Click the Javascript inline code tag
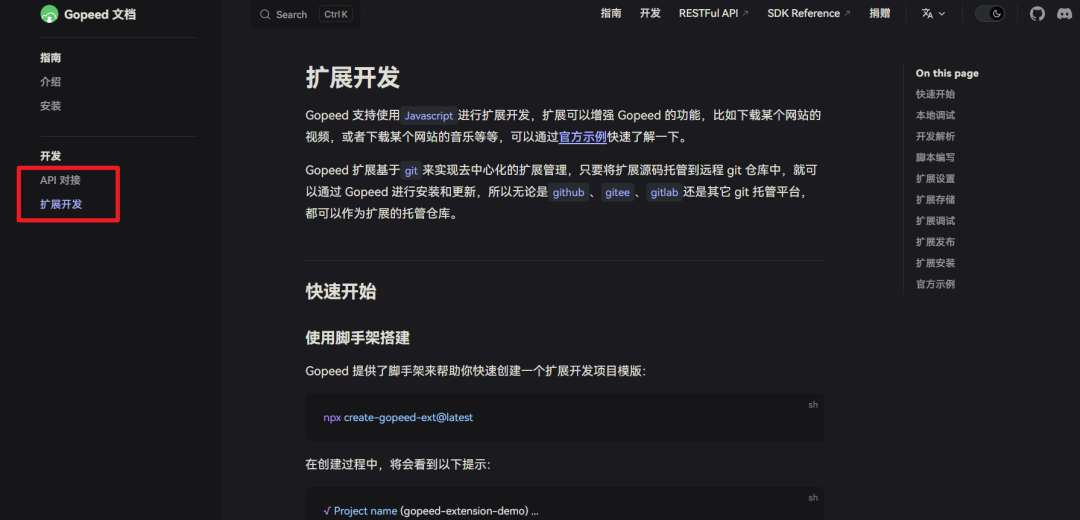The height and width of the screenshot is (520, 1080). point(429,115)
